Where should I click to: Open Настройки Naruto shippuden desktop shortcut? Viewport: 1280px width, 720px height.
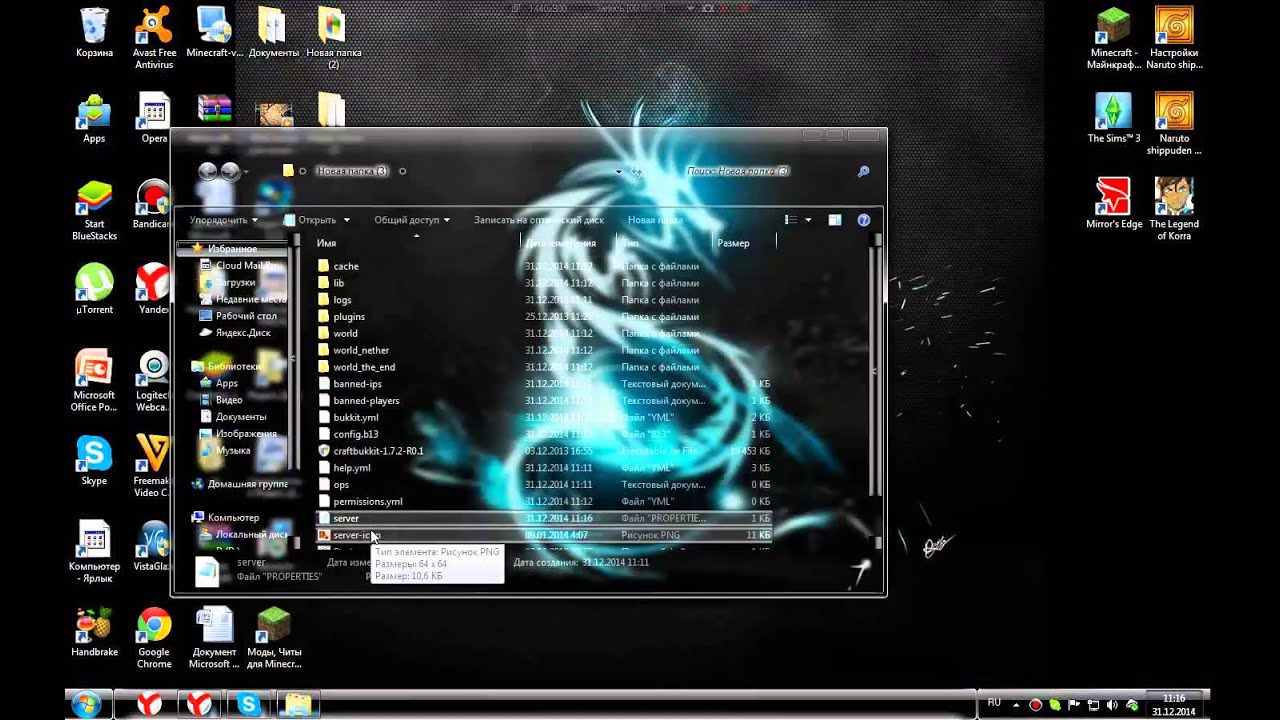tap(1174, 38)
